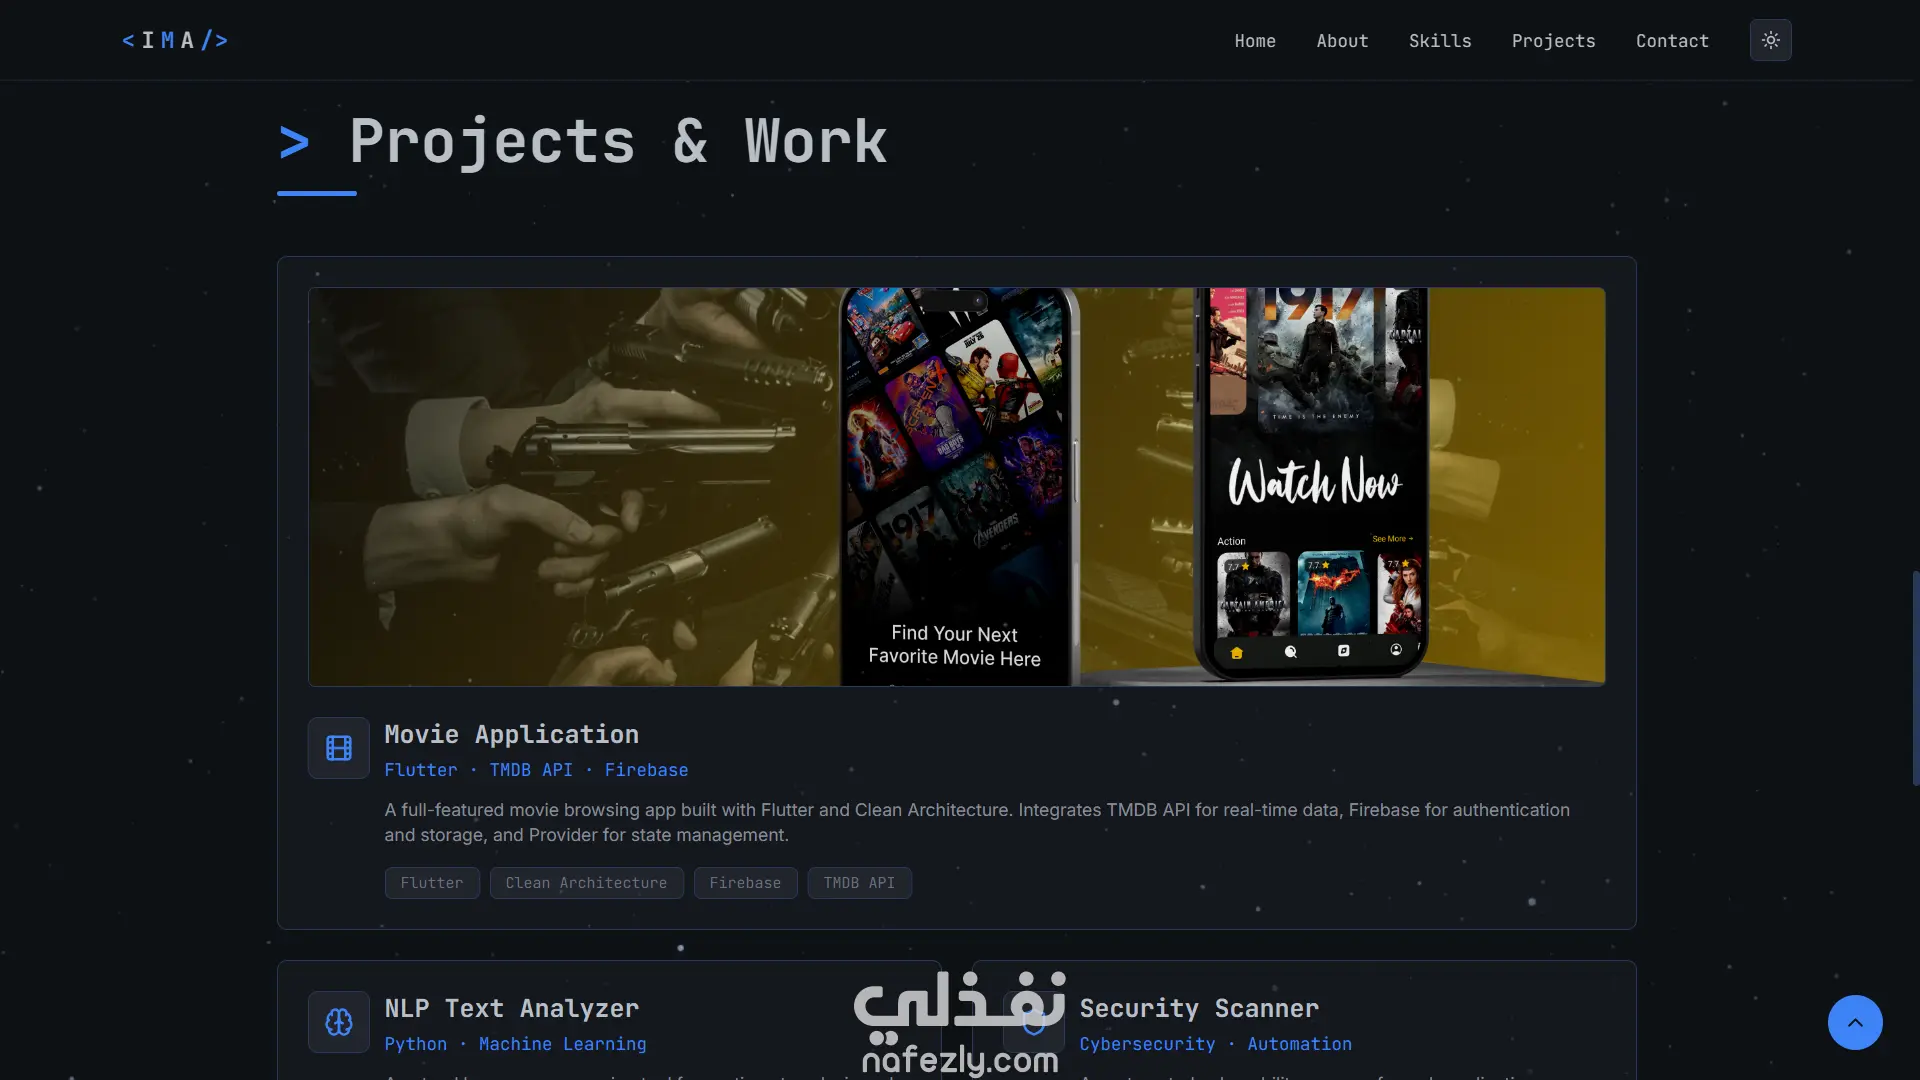Select the Flutter tag chip
The image size is (1920, 1080).
tap(432, 883)
